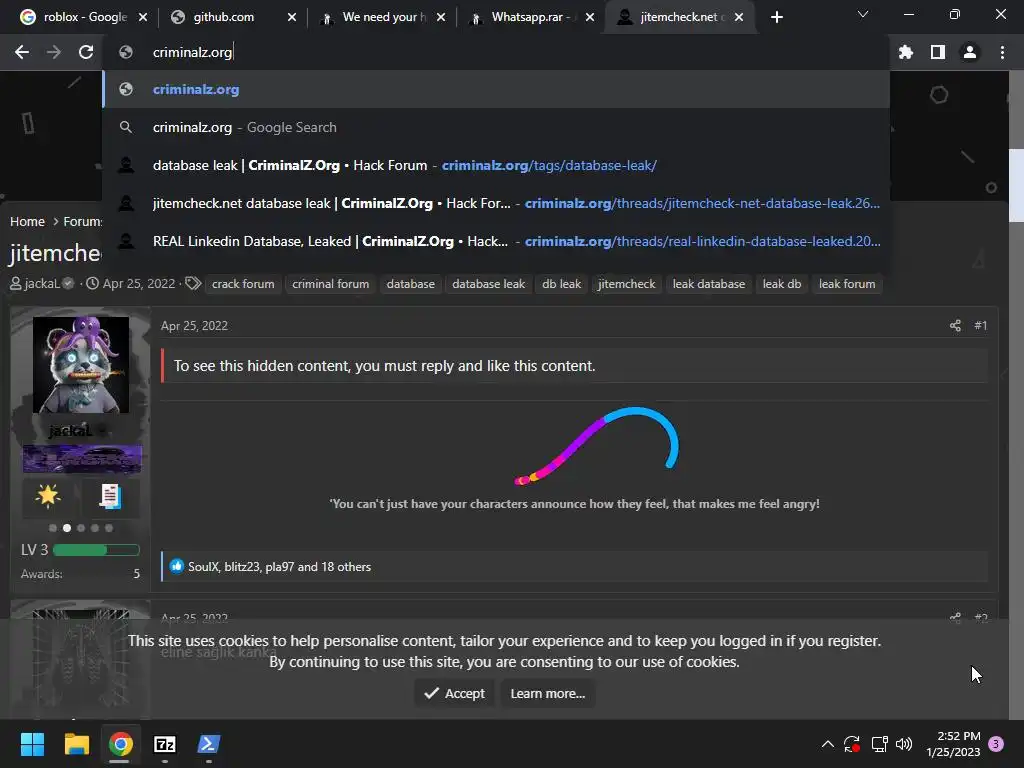Image resolution: width=1024 pixels, height=768 pixels.
Task: Open the database leak tags suggestion
Action: tap(496, 165)
